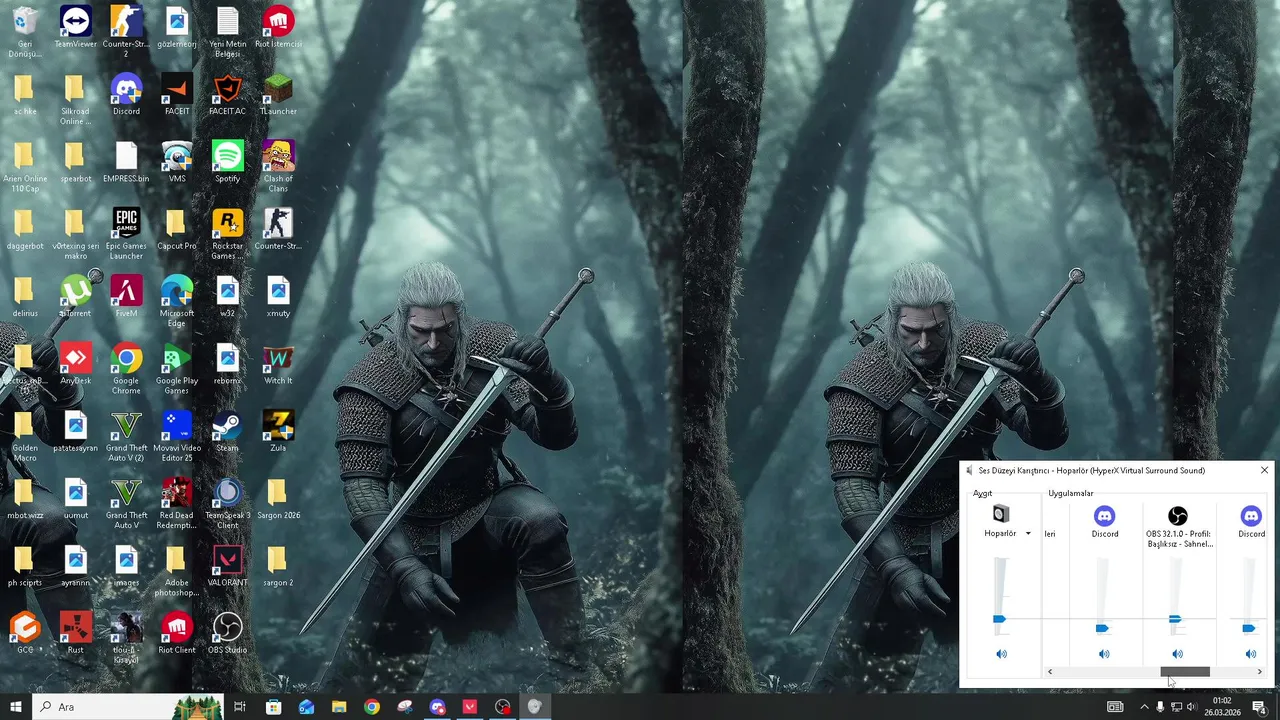Select the Clash of Clans desktop icon
Screen dimensions: 1280x720
278,166
